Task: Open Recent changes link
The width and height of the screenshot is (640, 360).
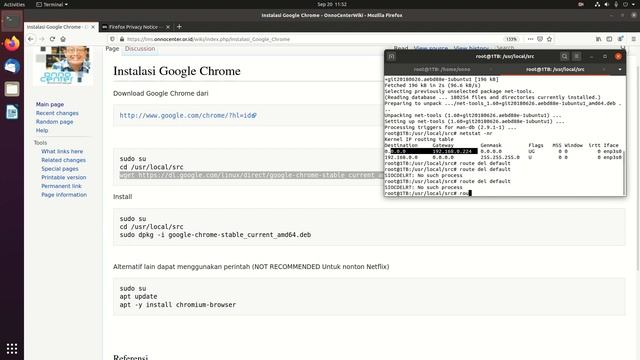Action: pyautogui.click(x=57, y=113)
